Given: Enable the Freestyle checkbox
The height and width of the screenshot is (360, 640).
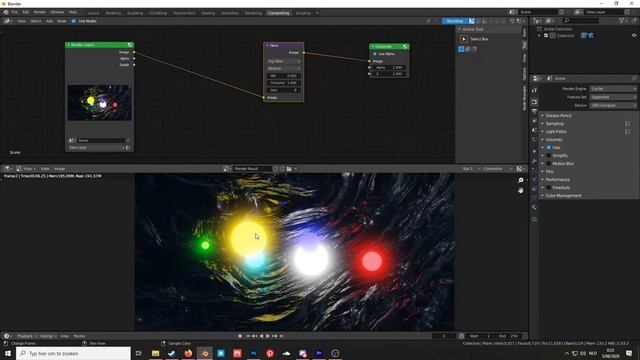Looking at the screenshot, I should click(x=549, y=188).
